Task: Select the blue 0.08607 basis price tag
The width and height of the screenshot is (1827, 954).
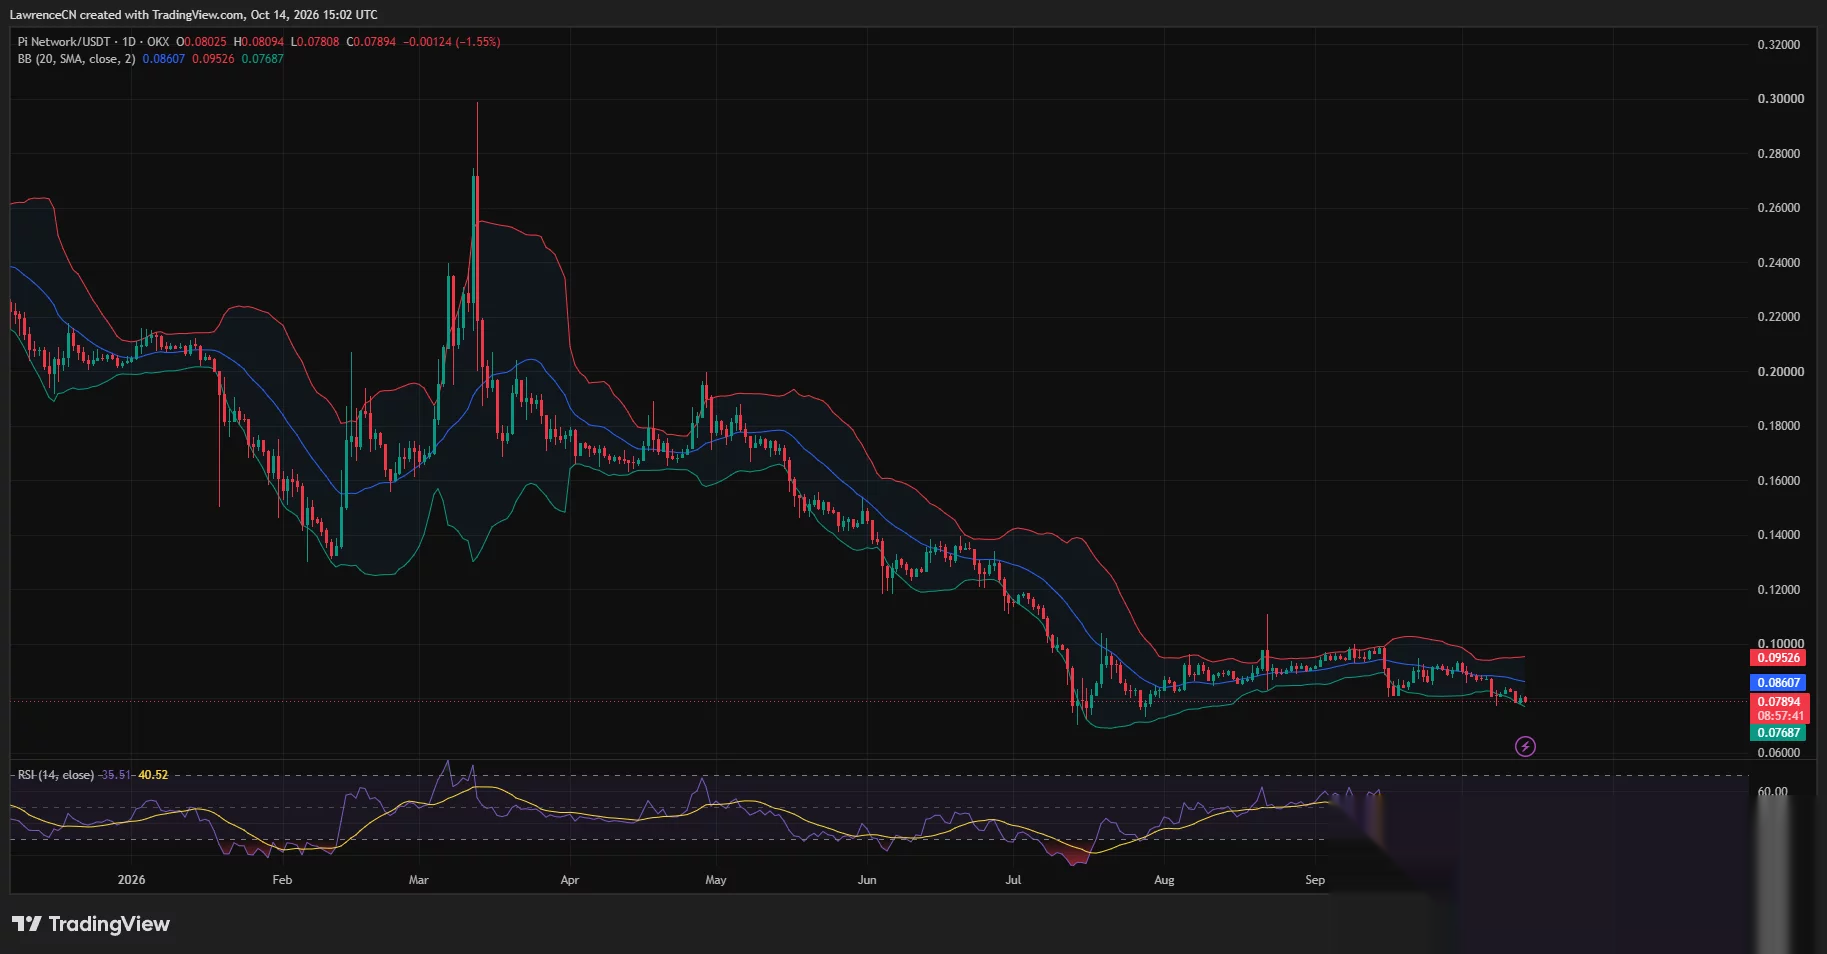Action: click(1779, 683)
